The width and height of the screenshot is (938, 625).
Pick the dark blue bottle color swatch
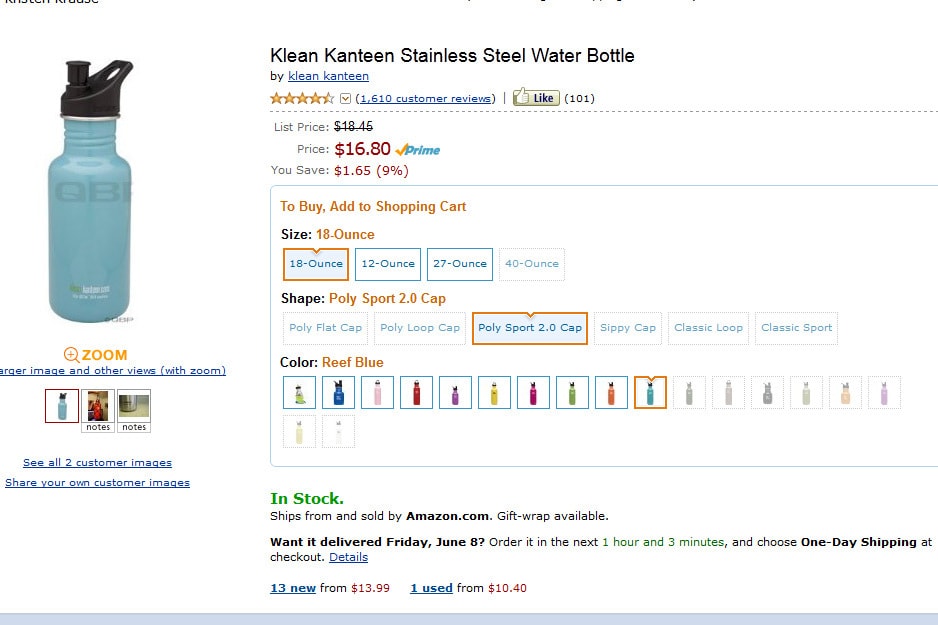coord(338,393)
